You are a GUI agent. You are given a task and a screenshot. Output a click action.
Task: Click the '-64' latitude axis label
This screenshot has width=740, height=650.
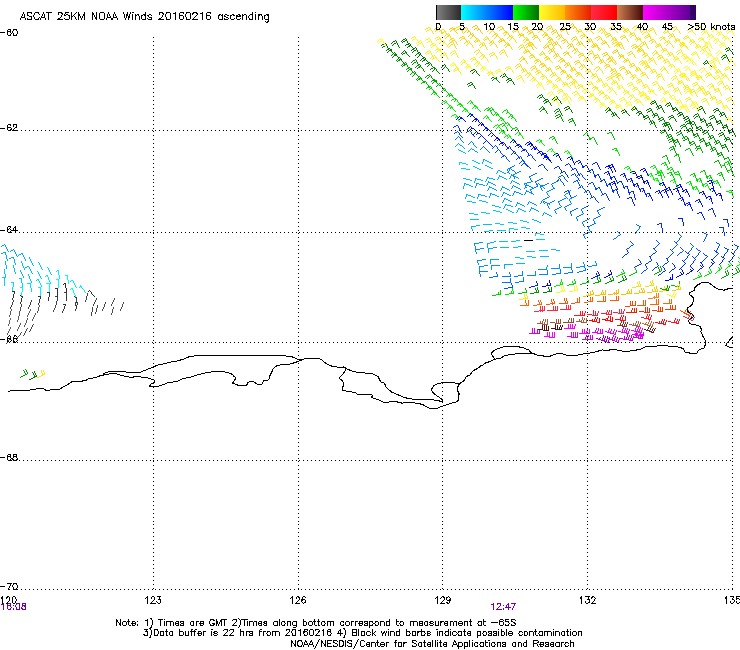(x=9, y=230)
